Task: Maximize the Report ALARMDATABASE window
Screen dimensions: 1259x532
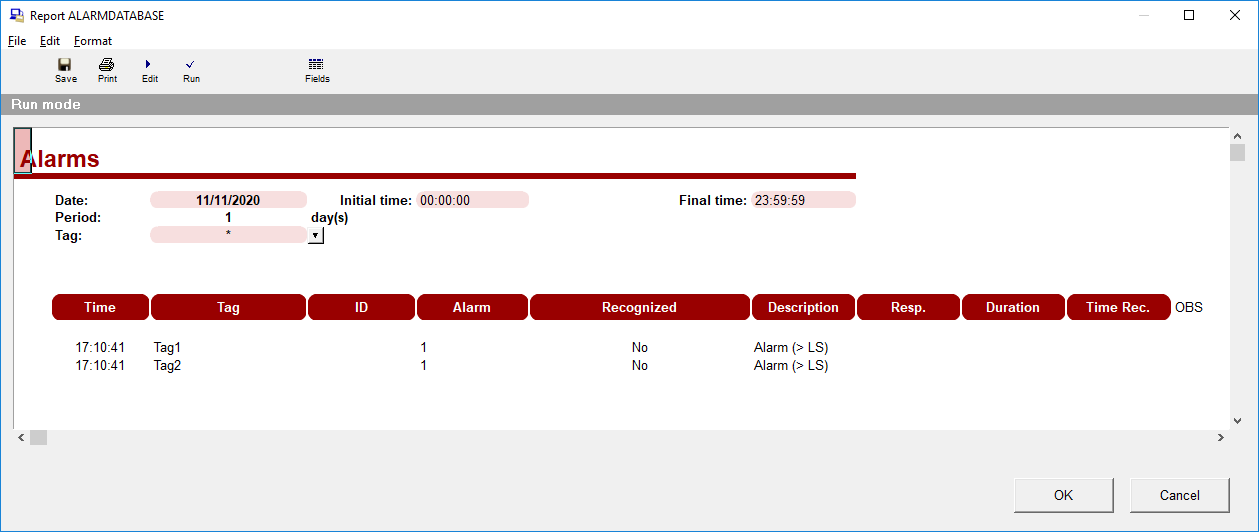Action: (x=1189, y=15)
